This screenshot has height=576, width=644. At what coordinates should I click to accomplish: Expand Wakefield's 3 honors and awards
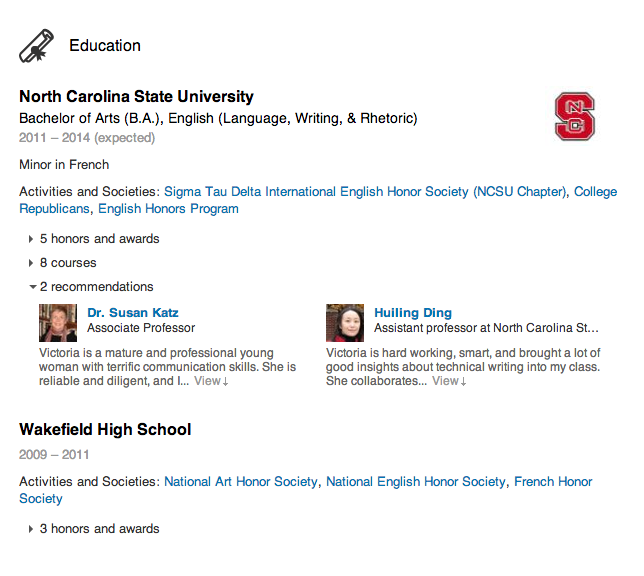94,529
